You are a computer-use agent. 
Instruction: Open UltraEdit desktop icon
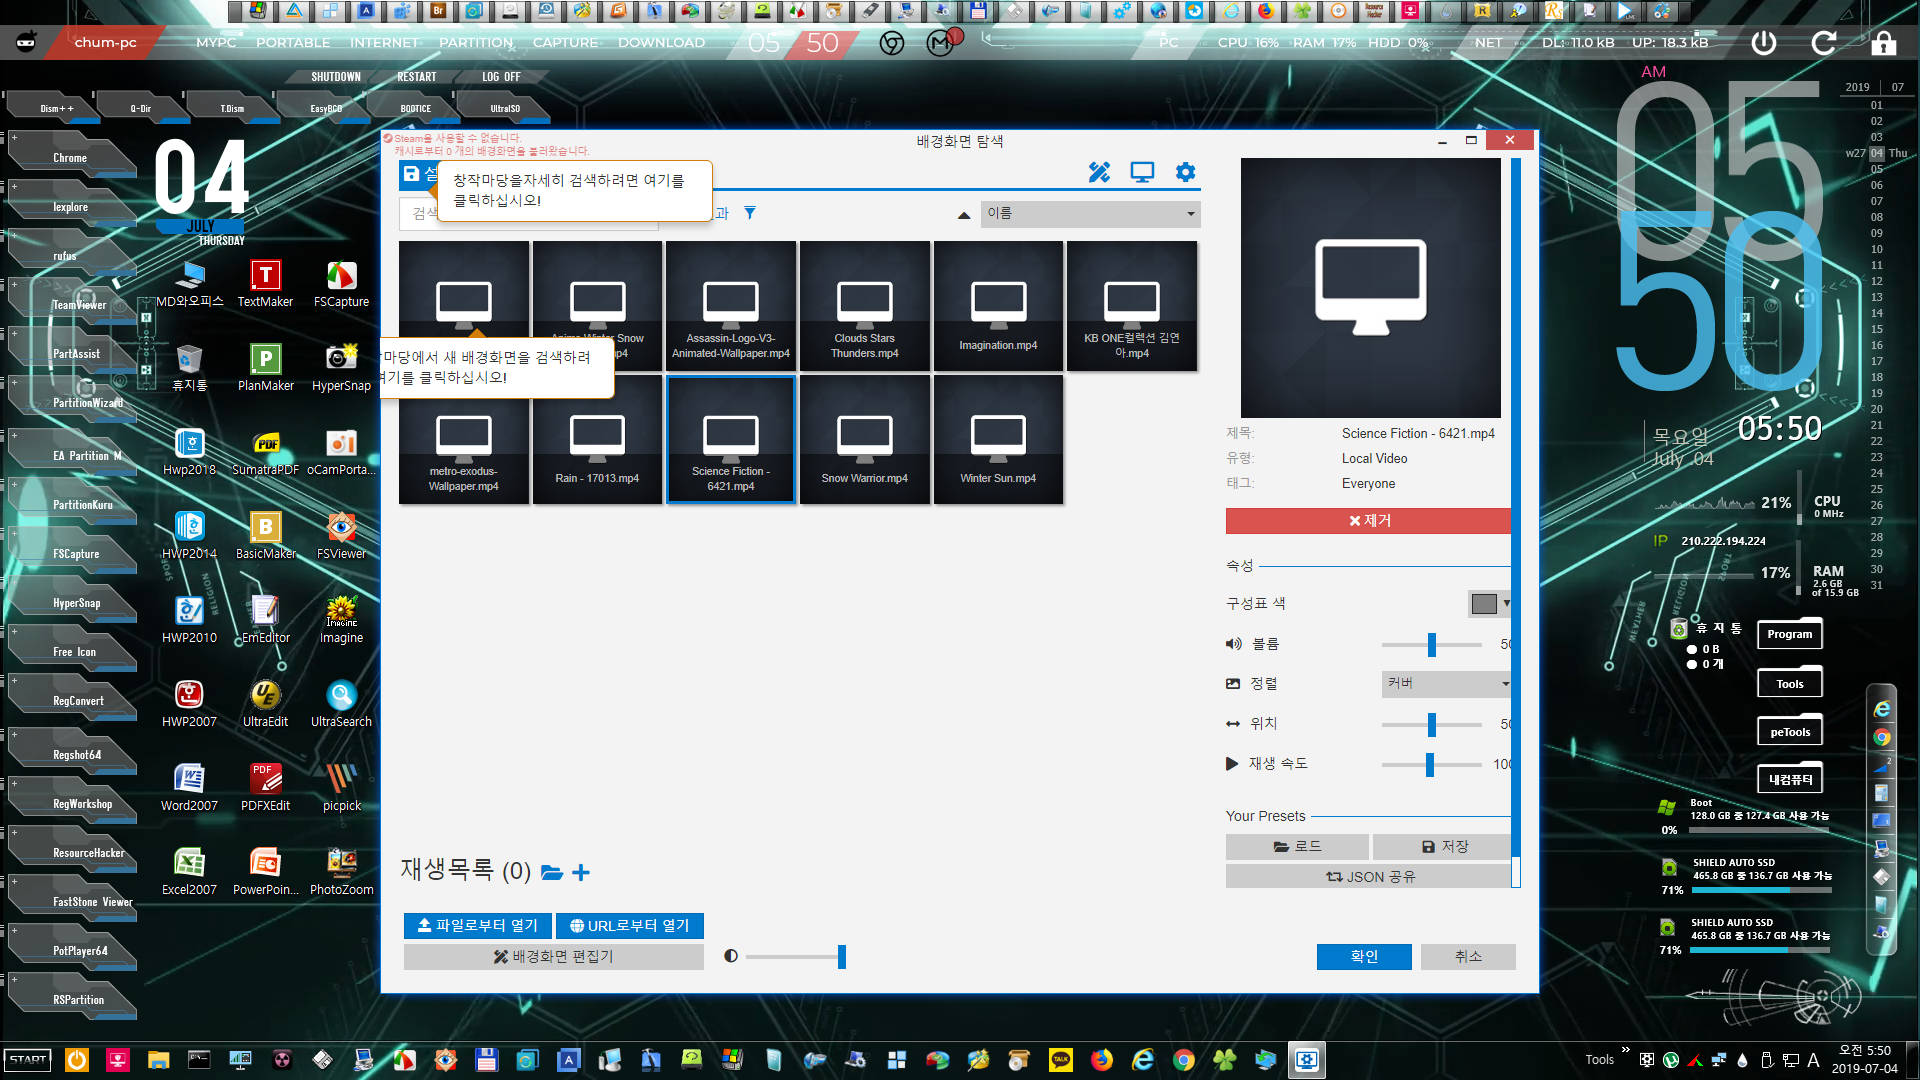point(265,704)
